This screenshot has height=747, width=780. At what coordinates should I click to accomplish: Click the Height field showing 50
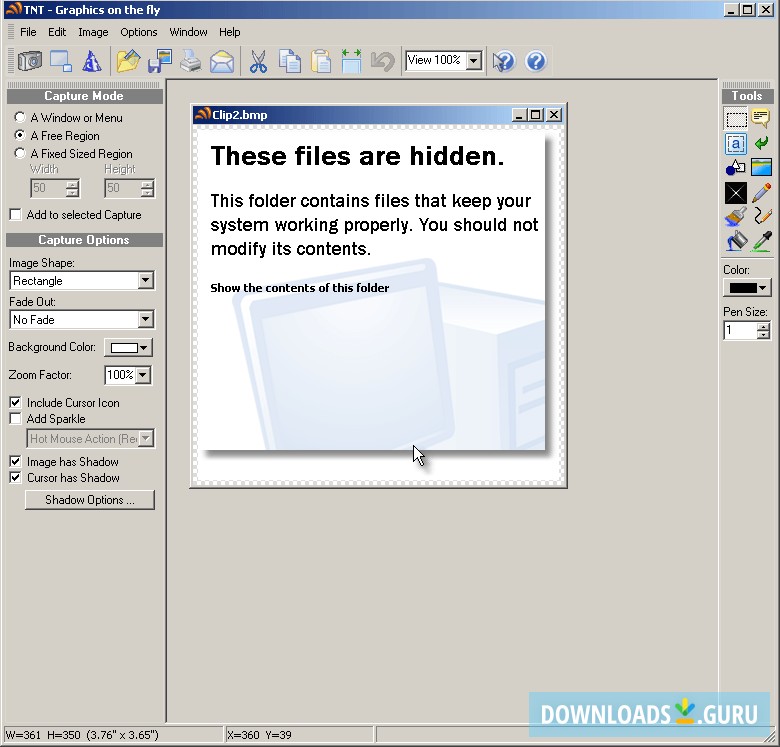coord(122,188)
